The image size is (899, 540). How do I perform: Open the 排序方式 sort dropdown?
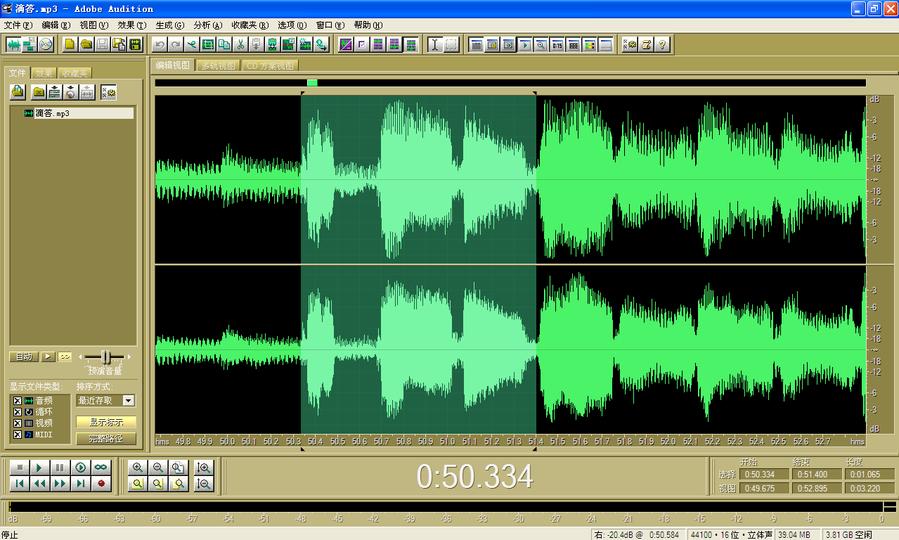pyautogui.click(x=128, y=400)
